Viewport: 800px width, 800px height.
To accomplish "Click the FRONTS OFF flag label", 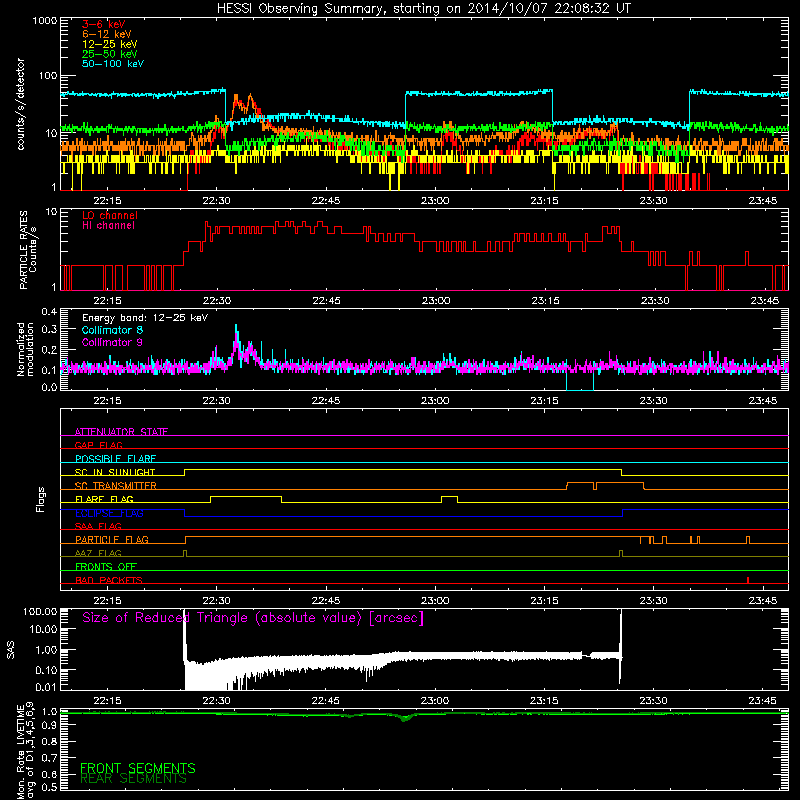I will click(106, 566).
